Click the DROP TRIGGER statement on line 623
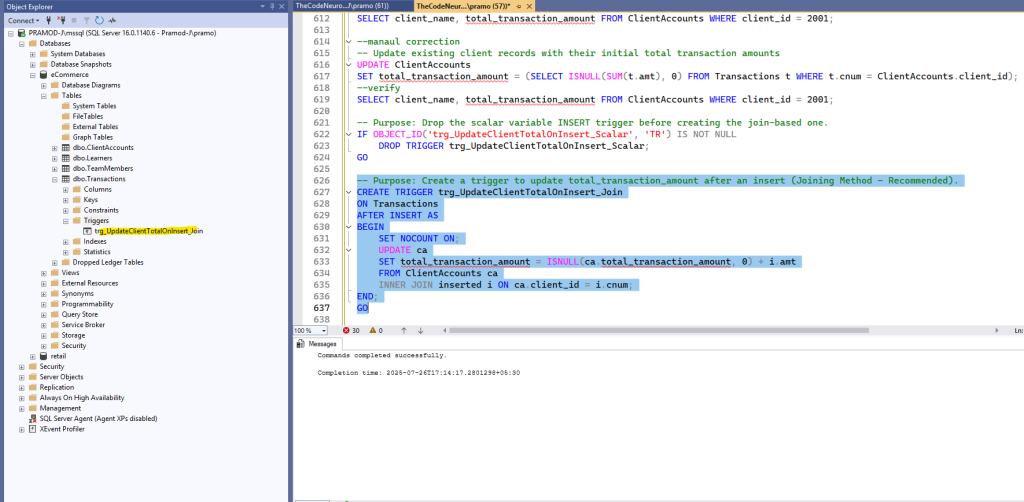 coord(514,146)
